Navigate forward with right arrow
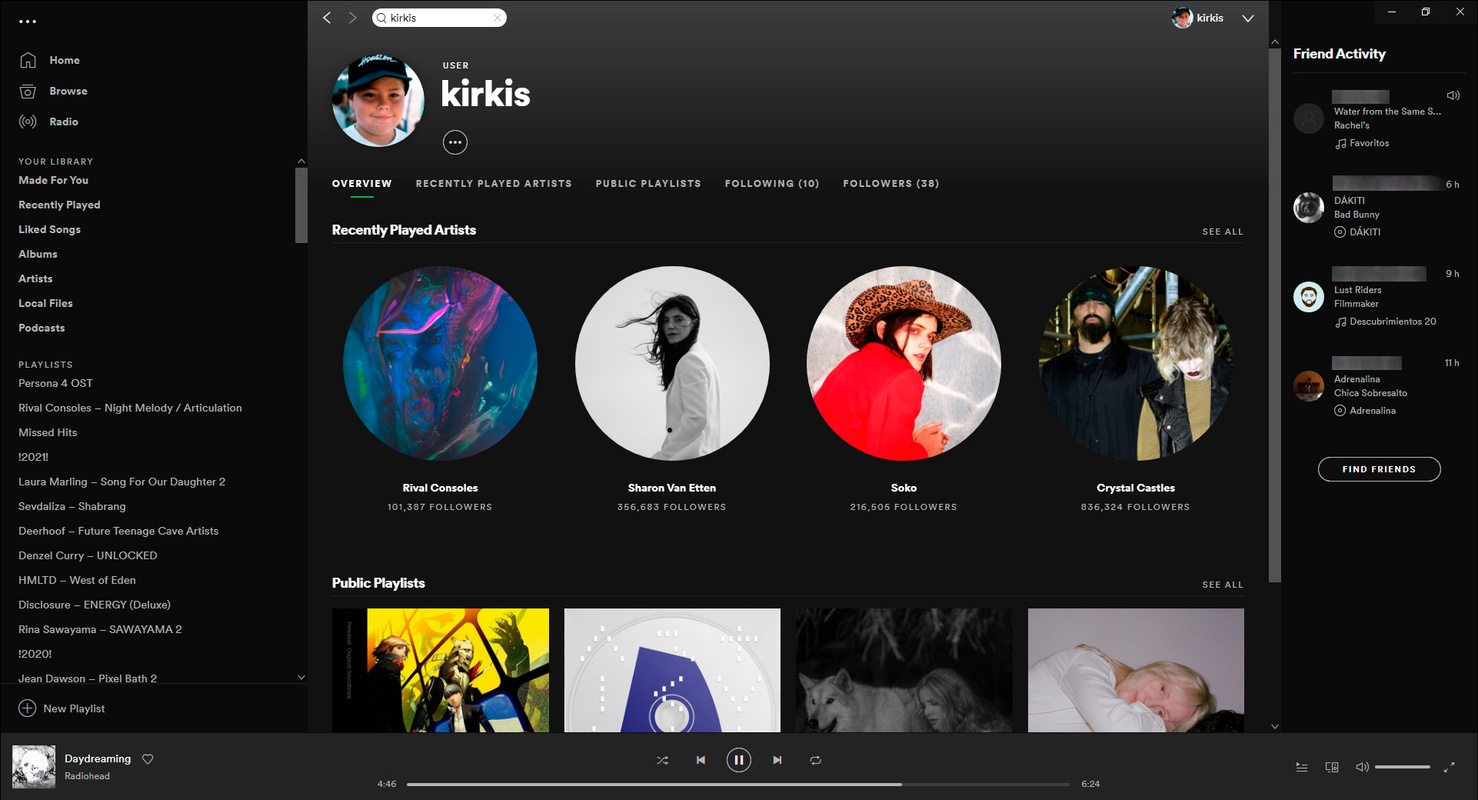The image size is (1478, 800). [352, 18]
